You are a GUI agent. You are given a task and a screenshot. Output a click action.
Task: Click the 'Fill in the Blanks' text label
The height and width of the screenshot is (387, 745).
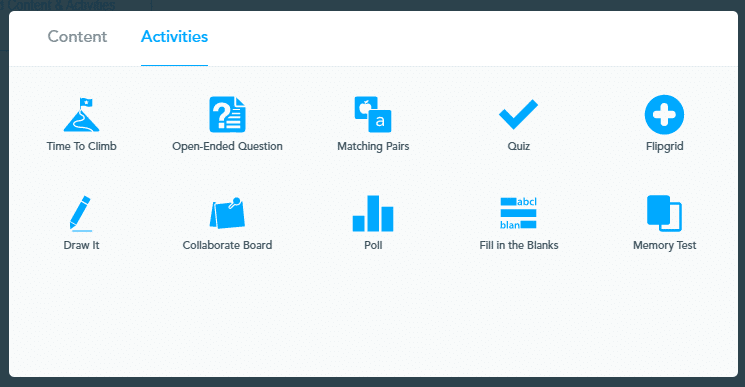(x=518, y=245)
